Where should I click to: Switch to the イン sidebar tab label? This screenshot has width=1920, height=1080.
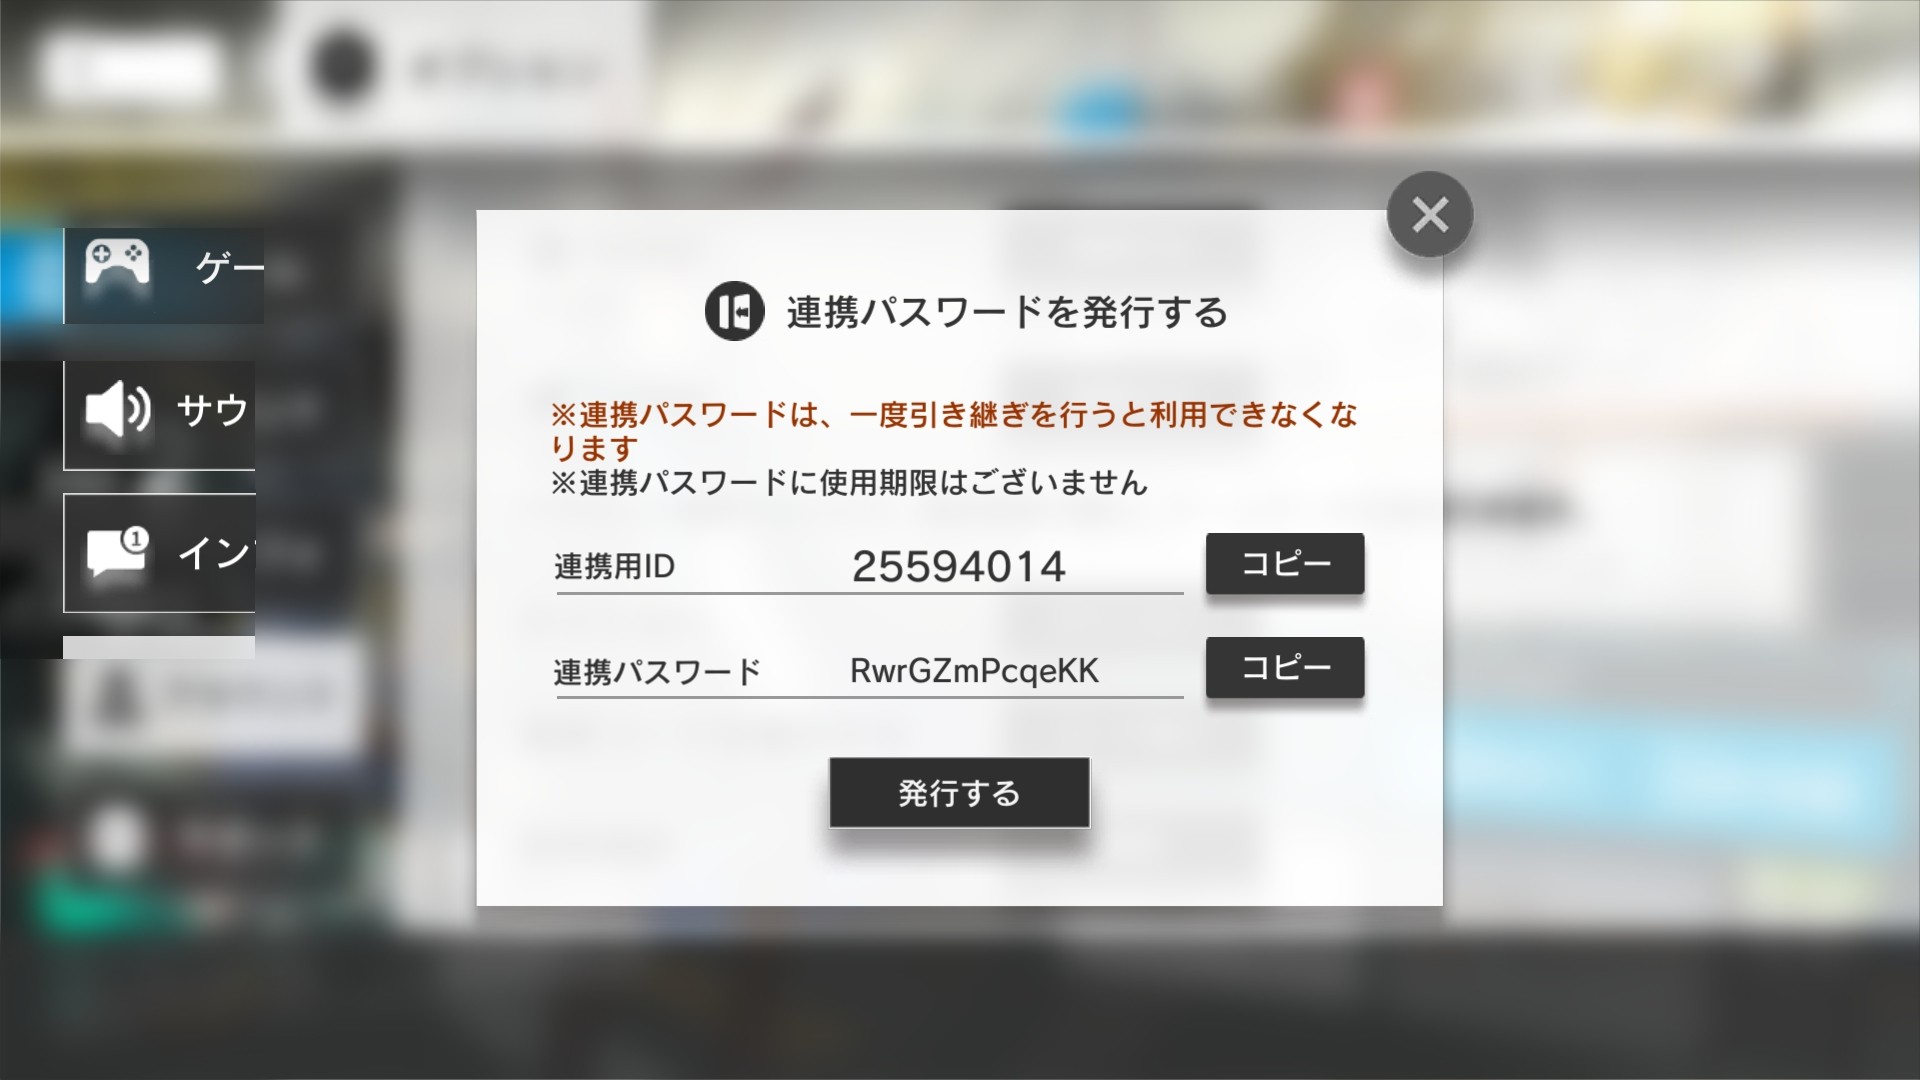pos(216,553)
